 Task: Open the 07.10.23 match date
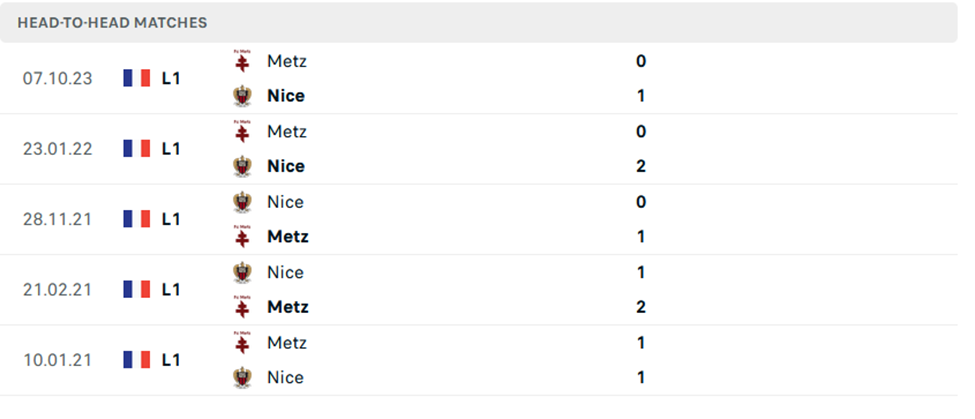[57, 78]
